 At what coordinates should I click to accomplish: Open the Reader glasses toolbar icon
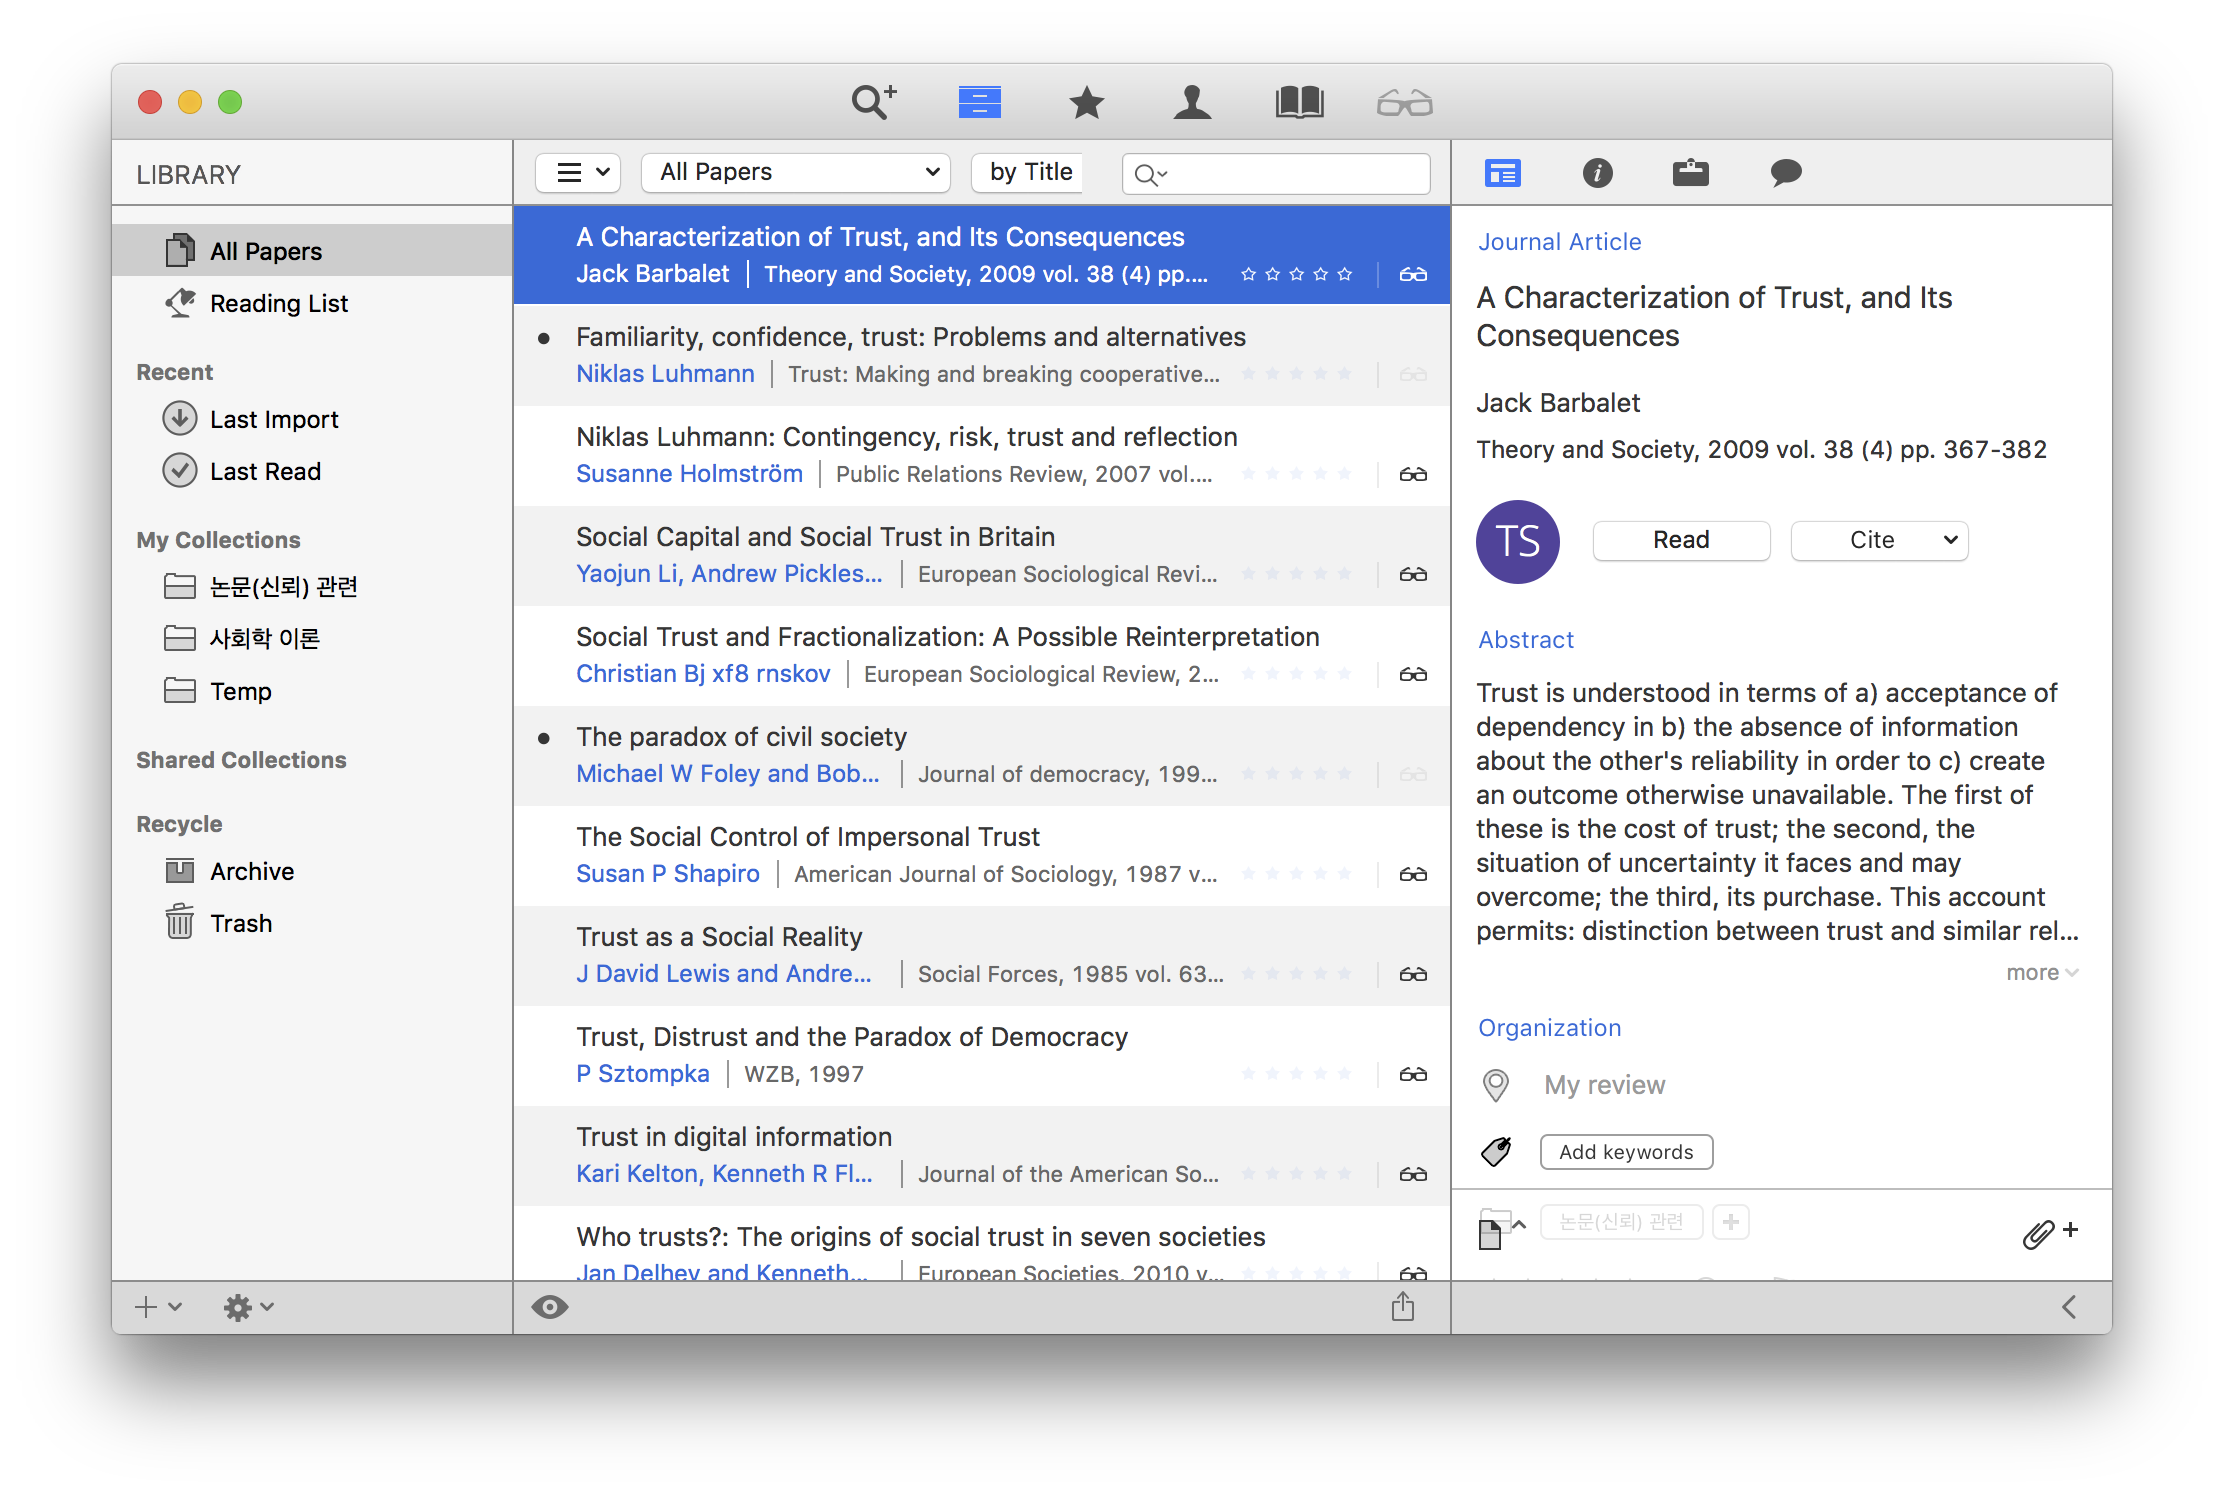pos(1405,102)
